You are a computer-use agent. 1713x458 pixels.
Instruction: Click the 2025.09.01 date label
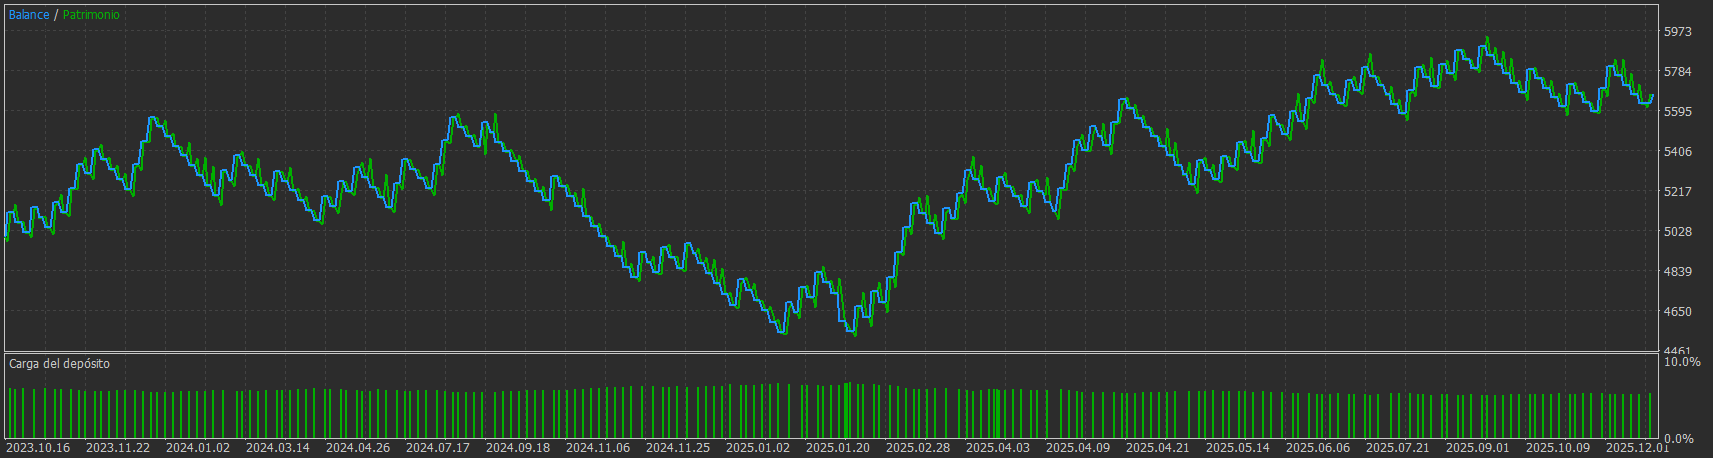click(1478, 448)
